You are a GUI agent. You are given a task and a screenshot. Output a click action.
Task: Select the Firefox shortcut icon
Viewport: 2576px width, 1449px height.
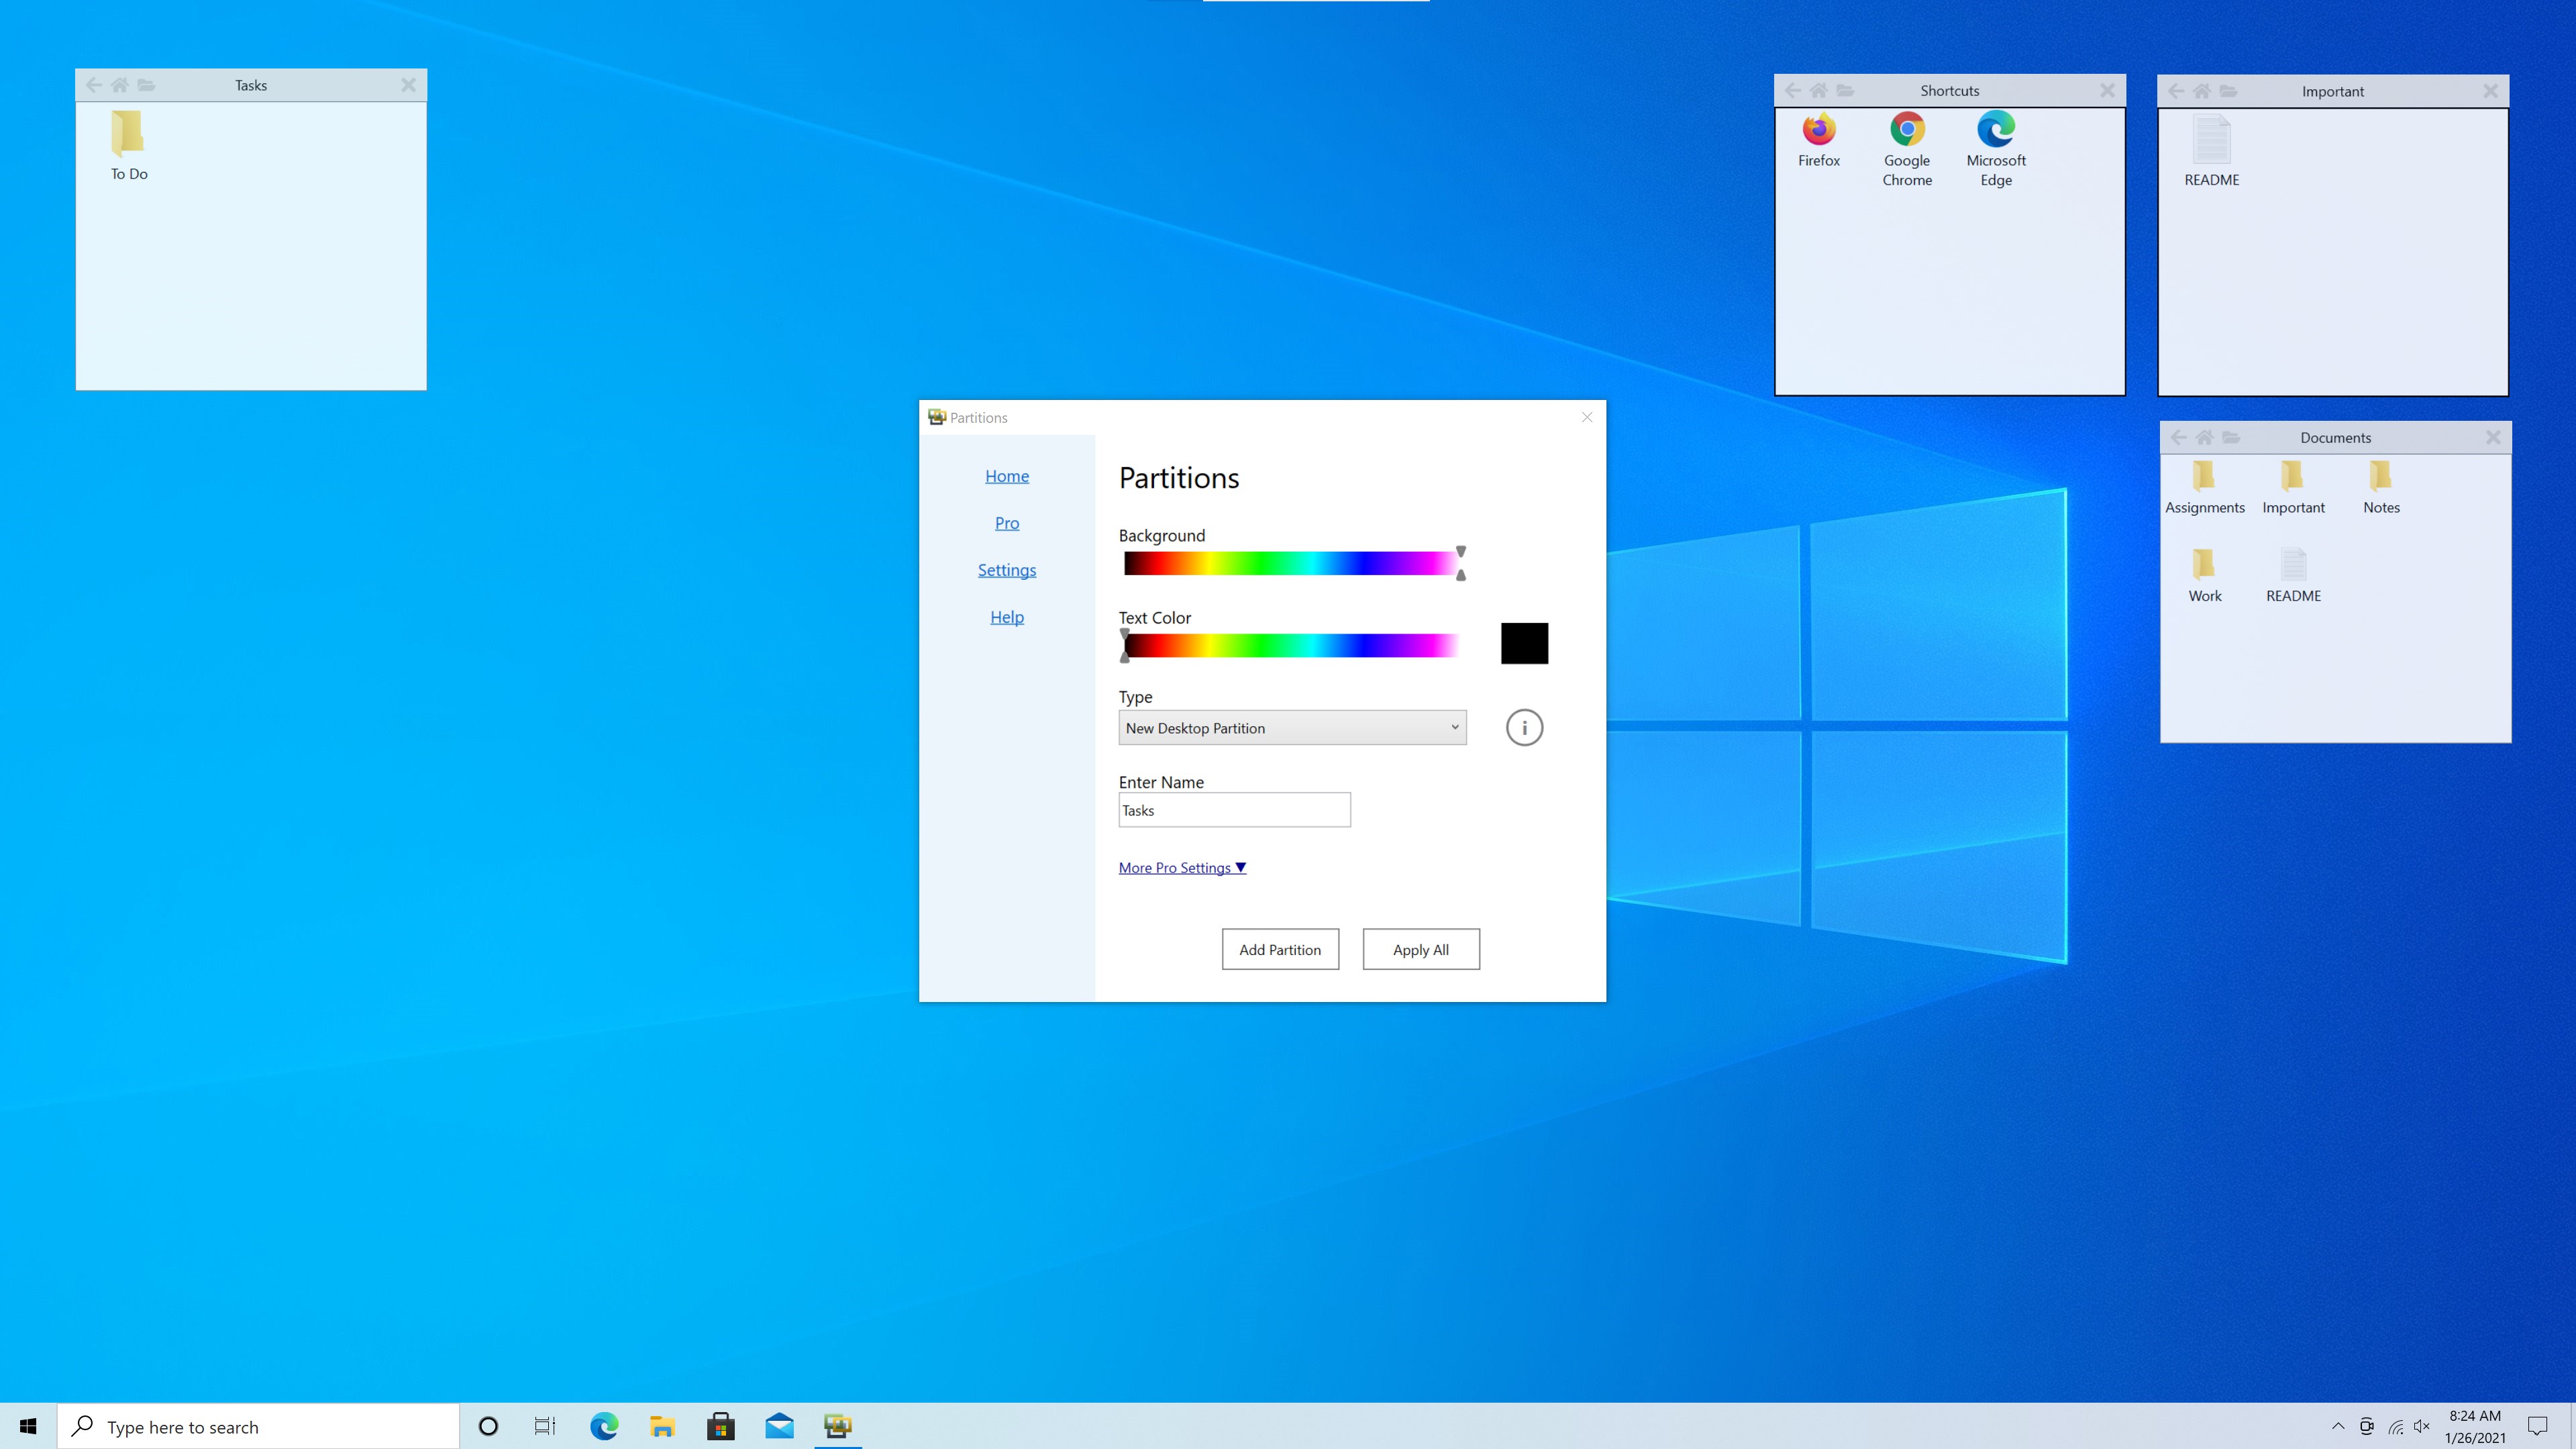1818,130
